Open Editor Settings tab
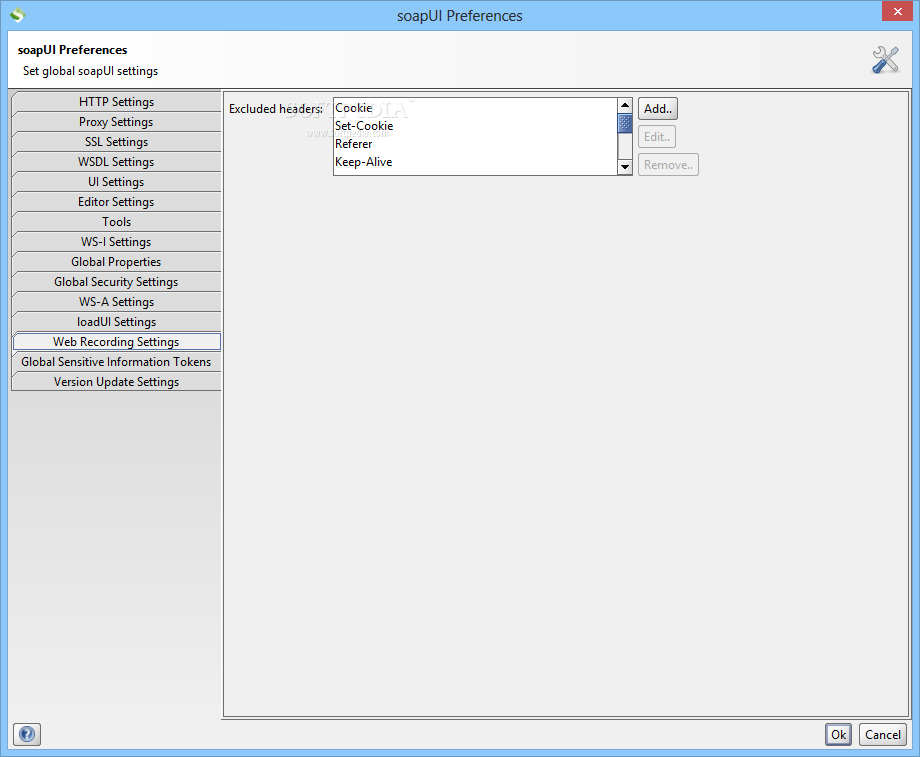Screen dimensions: 920x757 (x=116, y=201)
